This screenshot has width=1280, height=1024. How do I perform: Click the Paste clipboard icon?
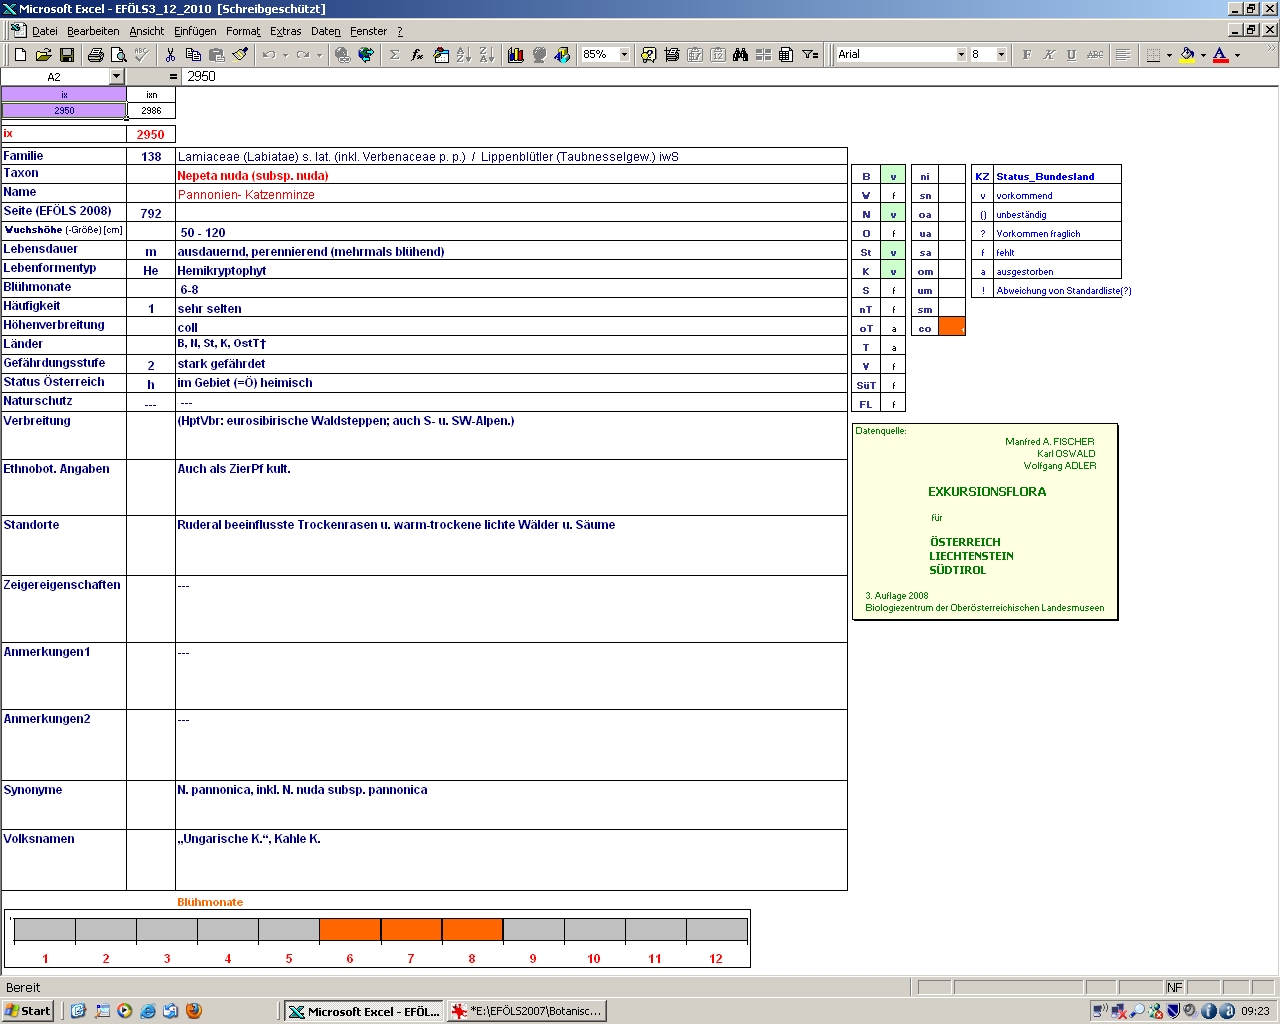(x=216, y=55)
